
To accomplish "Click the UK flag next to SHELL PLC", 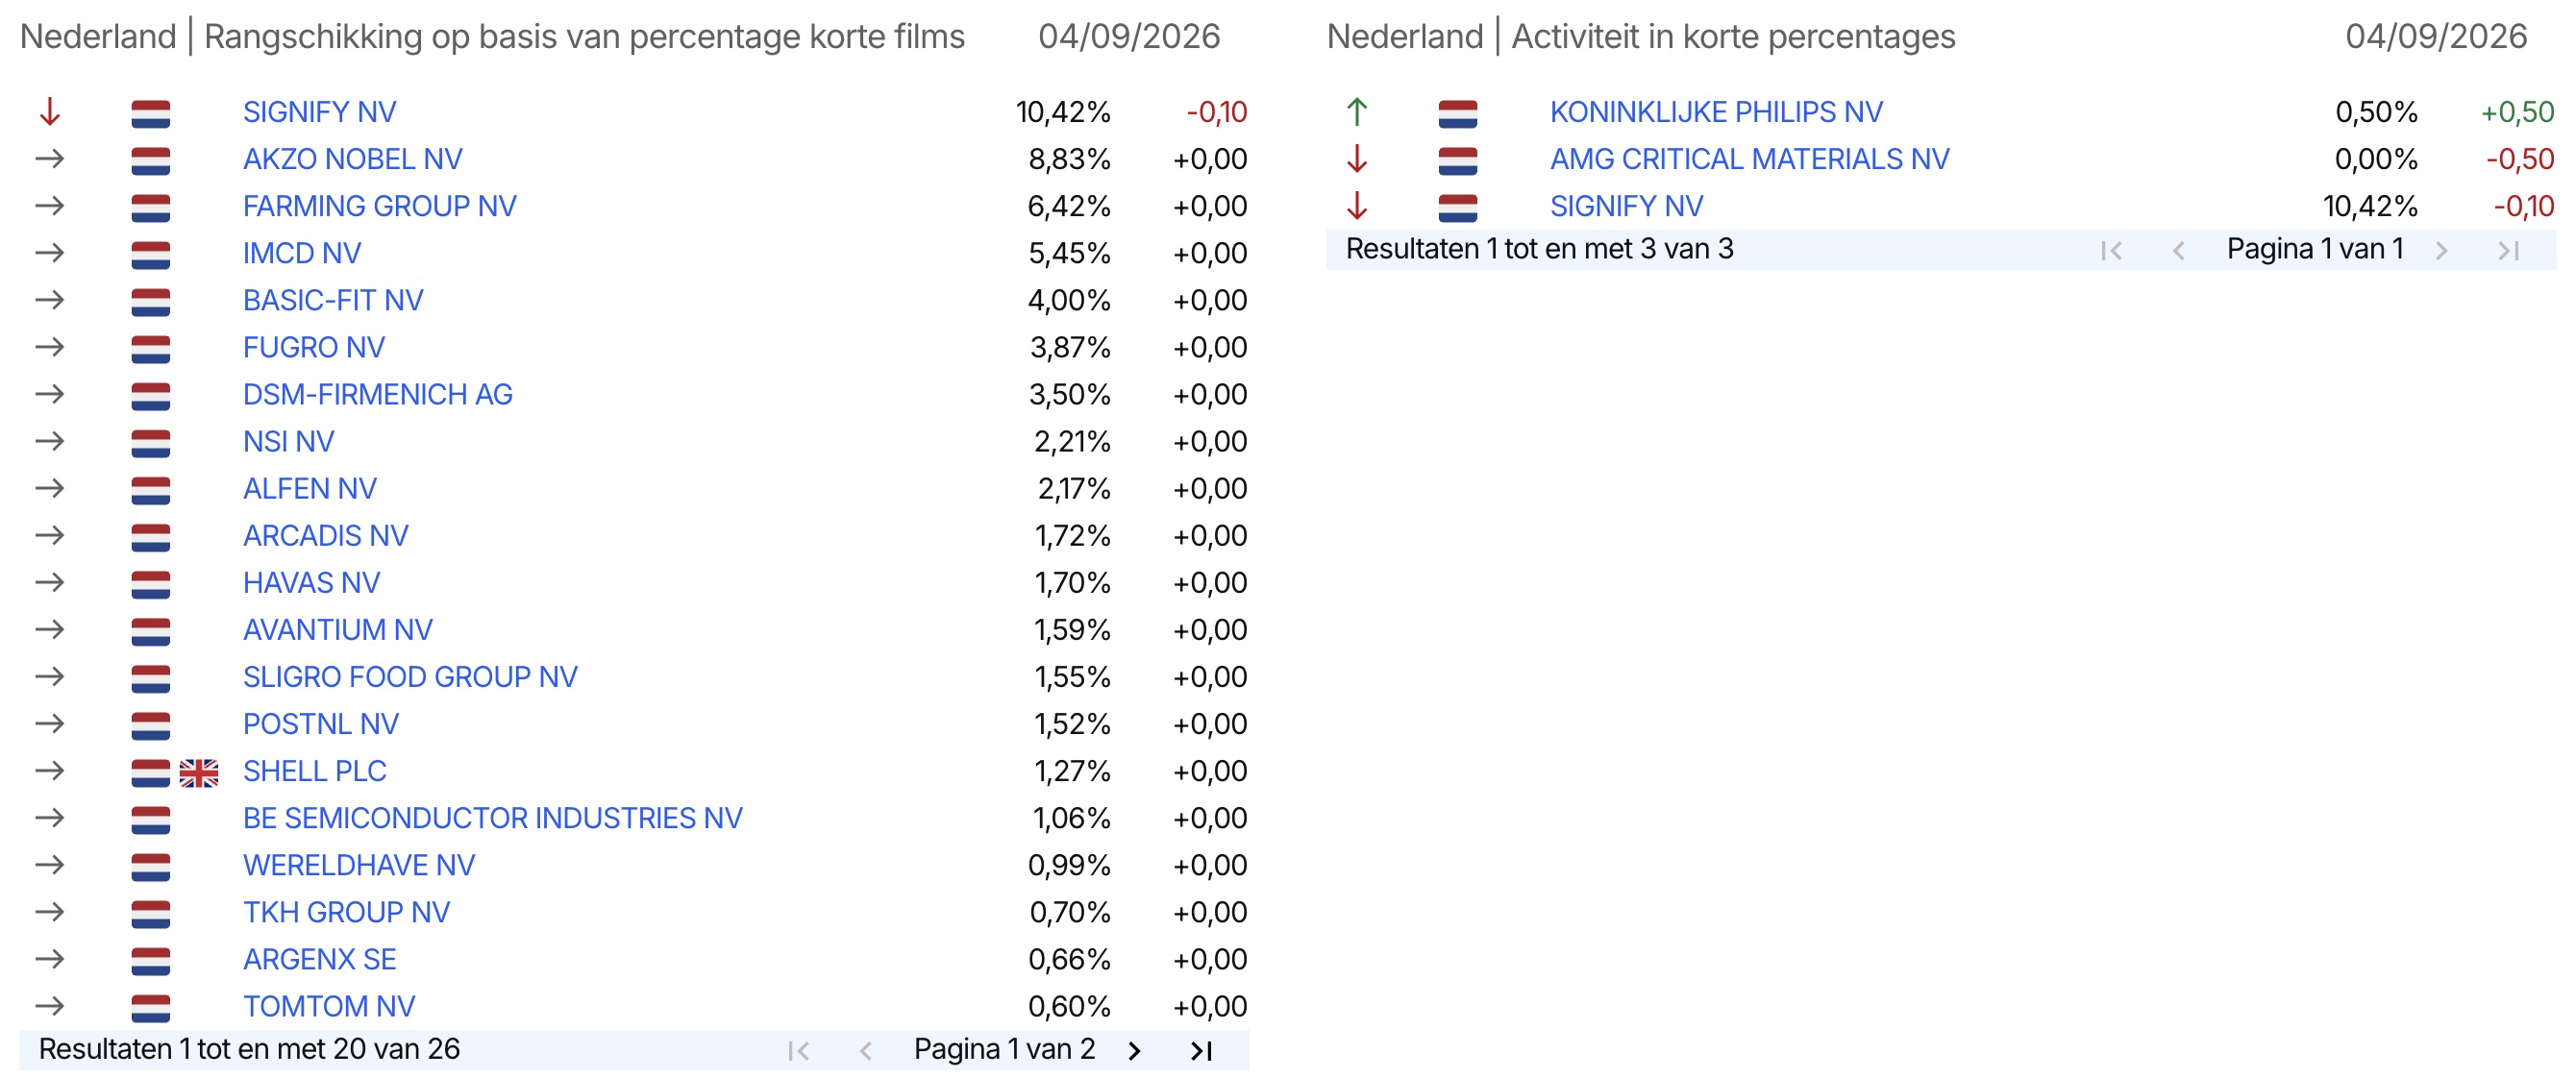I will click(x=199, y=772).
